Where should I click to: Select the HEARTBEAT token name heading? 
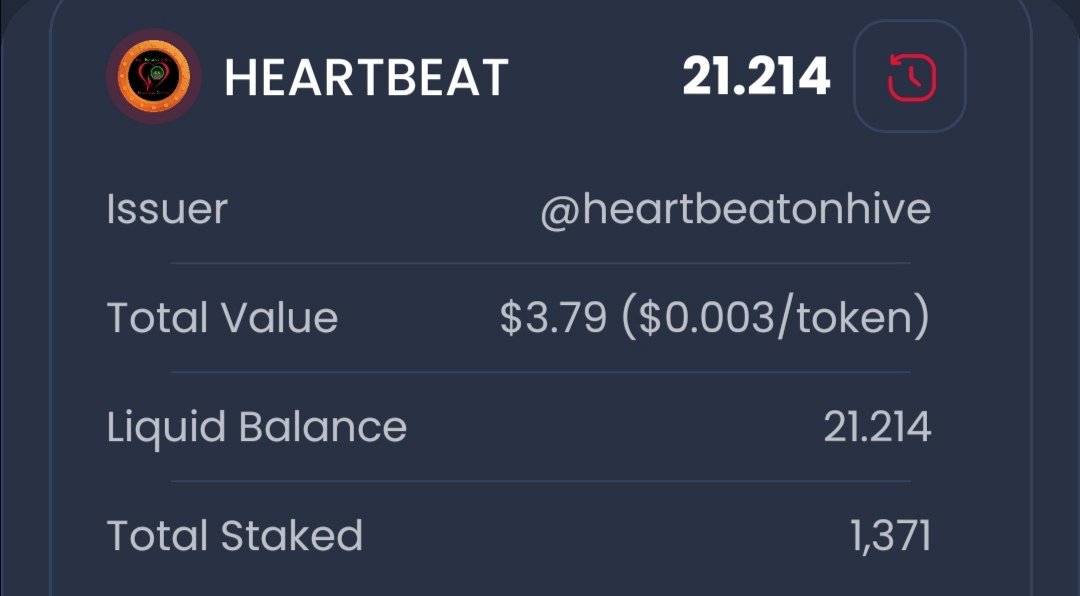(366, 77)
